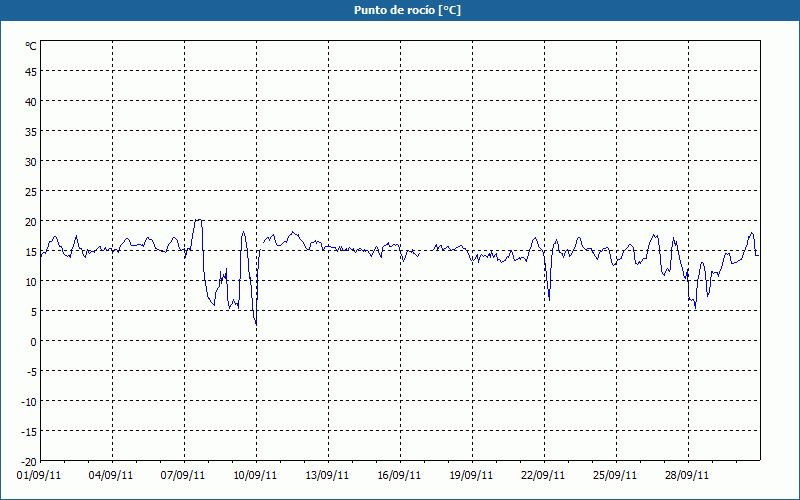Click the date label 25/09/11

pyautogui.click(x=615, y=475)
